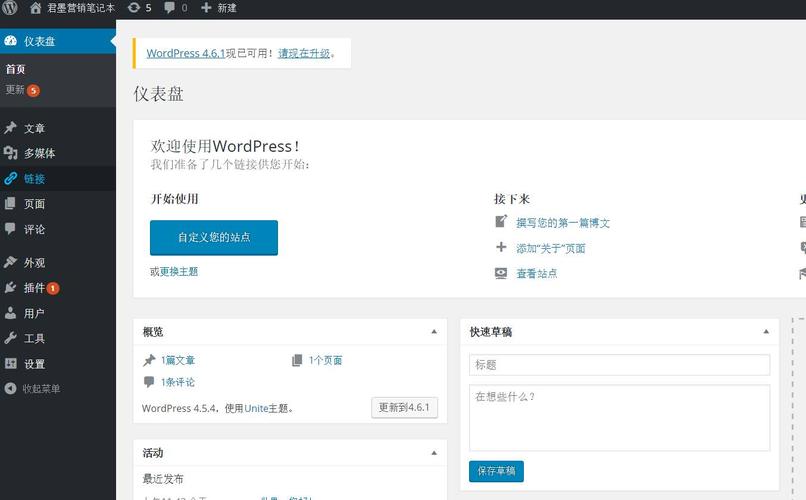Click the 更新到4.6.1 button
This screenshot has width=806, height=500.
[405, 408]
